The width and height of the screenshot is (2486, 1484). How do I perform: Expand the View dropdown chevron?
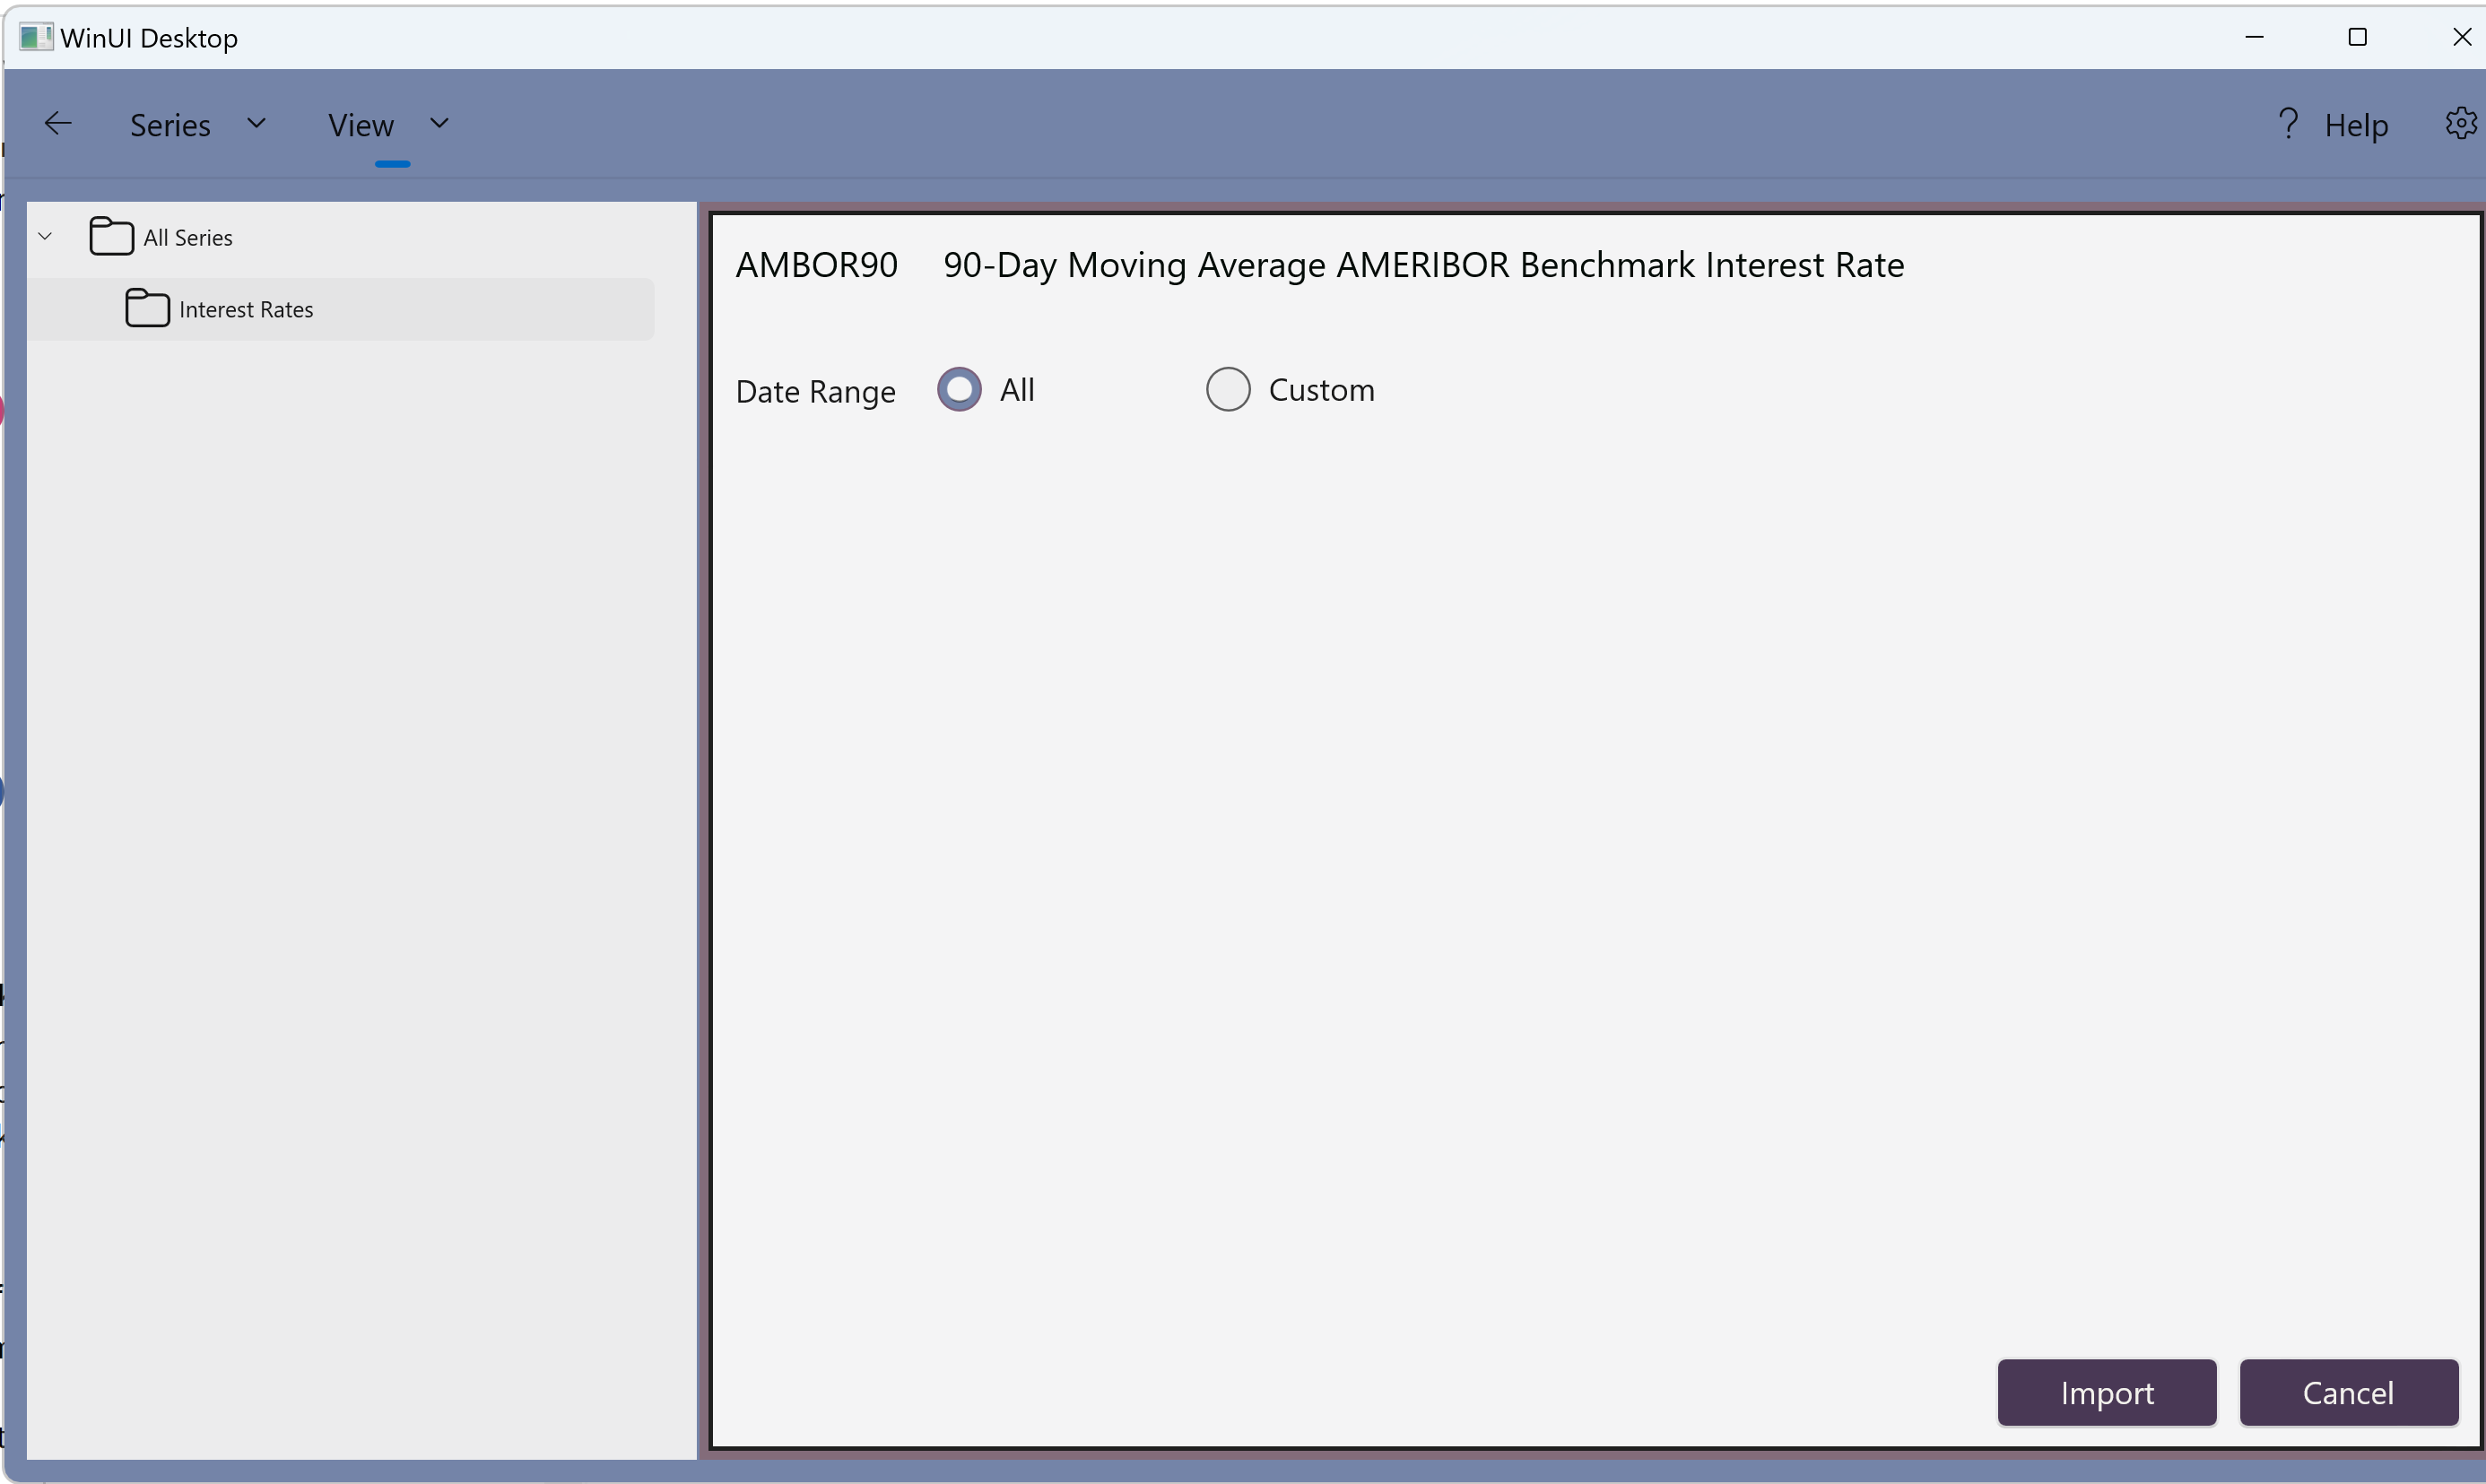439,124
